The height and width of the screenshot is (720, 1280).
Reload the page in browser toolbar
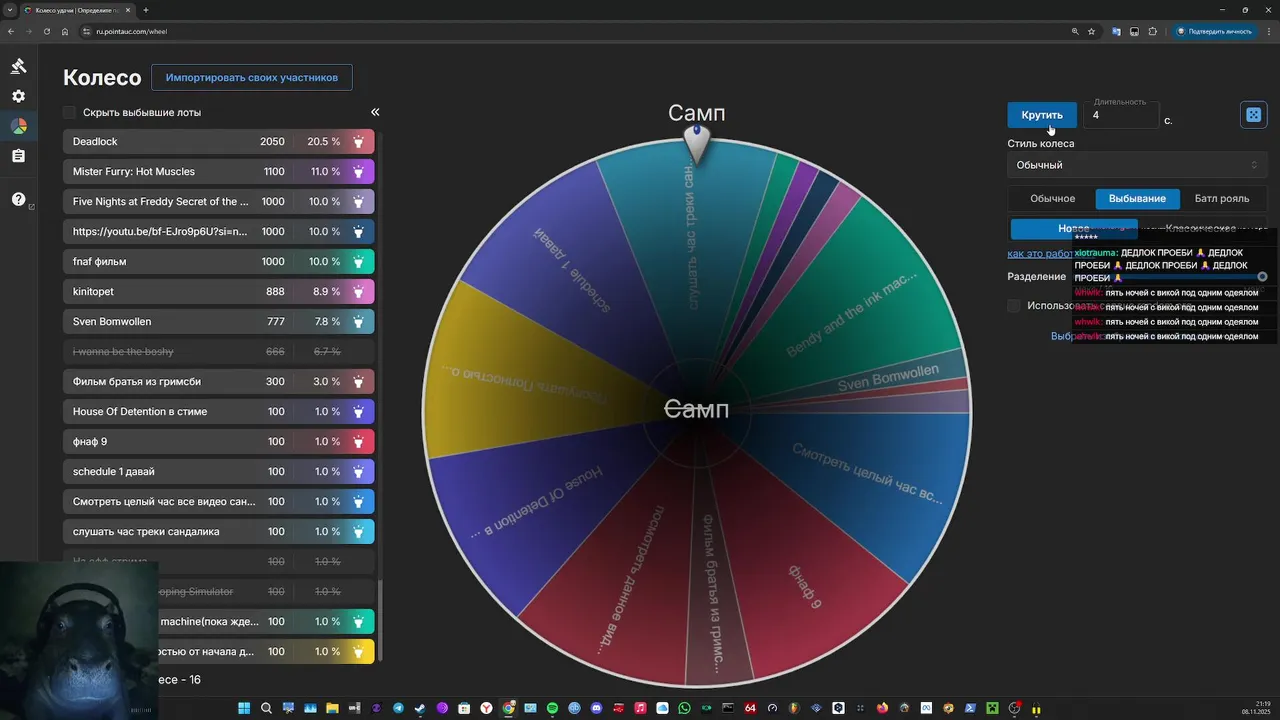point(45,31)
